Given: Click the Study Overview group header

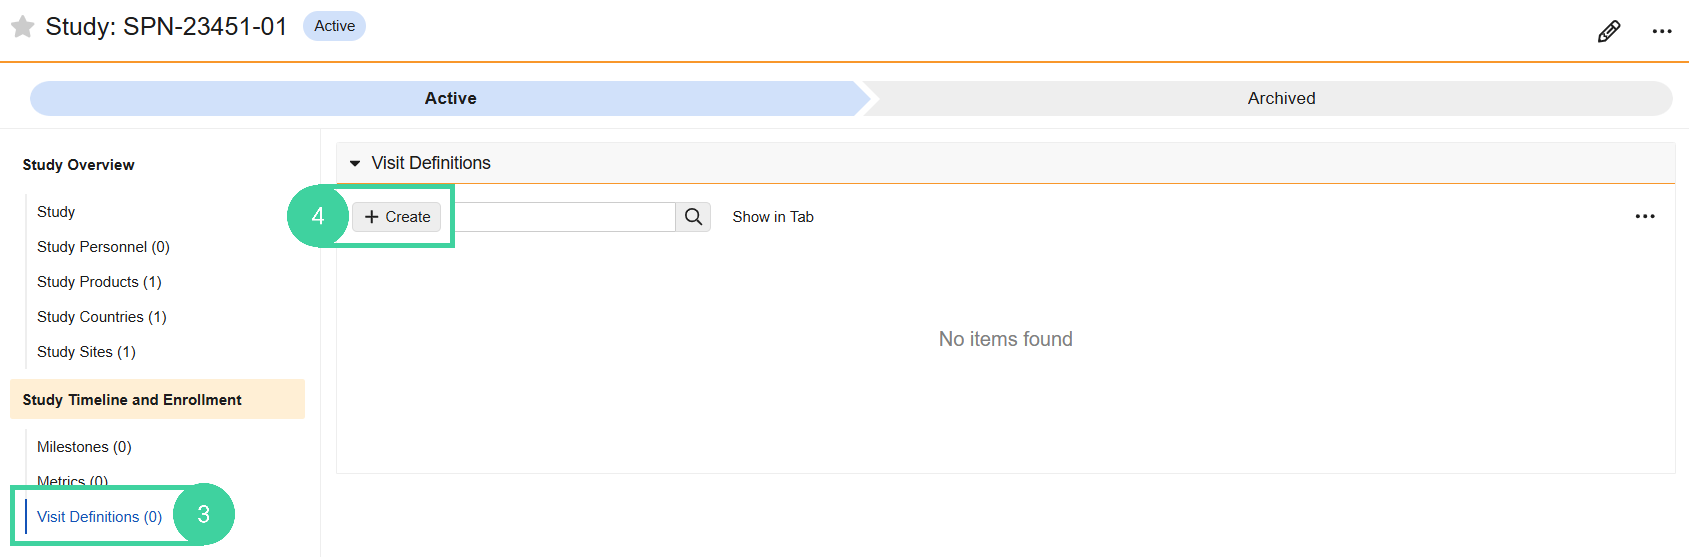Looking at the screenshot, I should point(78,165).
